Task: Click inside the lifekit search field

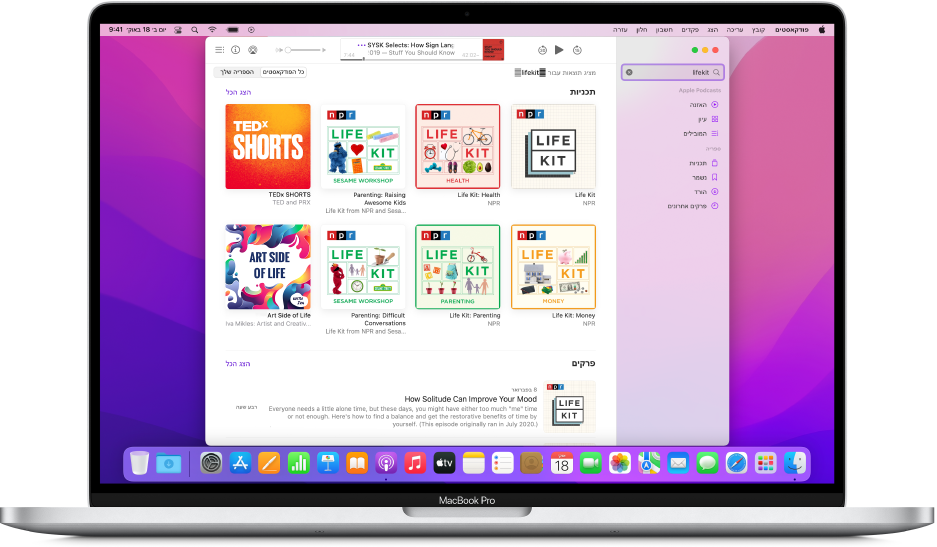Action: [x=672, y=72]
